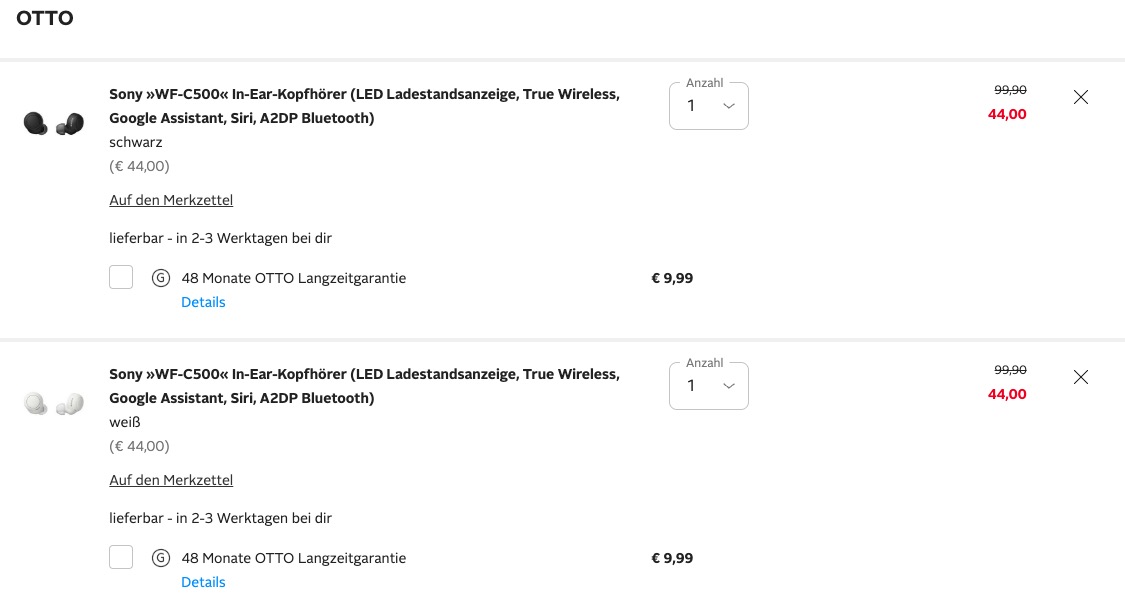Open the black Sony earbuds product thumbnail
Screen dimensions: 1125x602
point(53,124)
